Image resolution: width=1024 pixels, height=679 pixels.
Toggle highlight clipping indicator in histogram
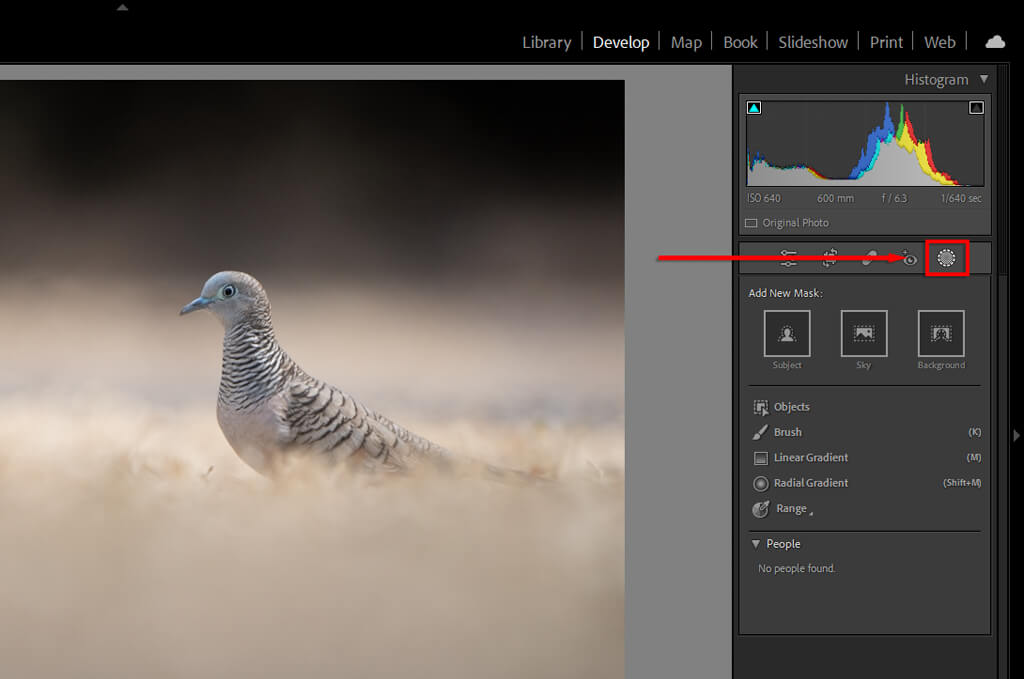(976, 108)
